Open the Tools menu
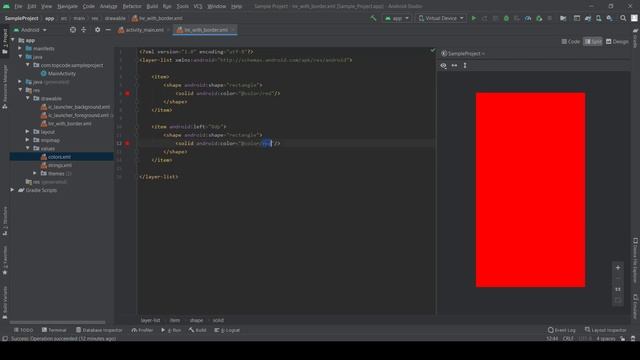 click(182, 7)
